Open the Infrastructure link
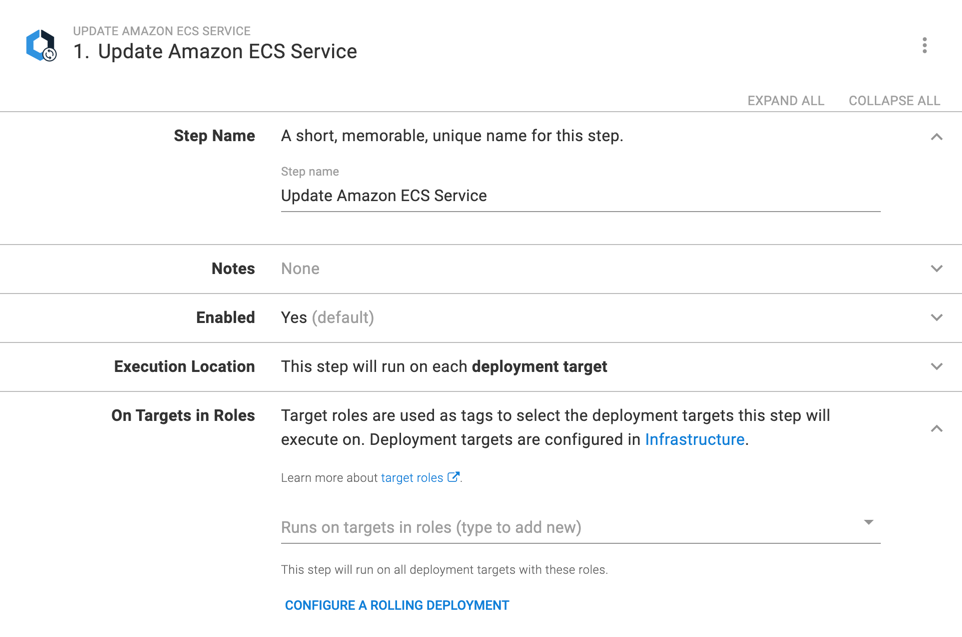The height and width of the screenshot is (637, 962). [x=694, y=440]
